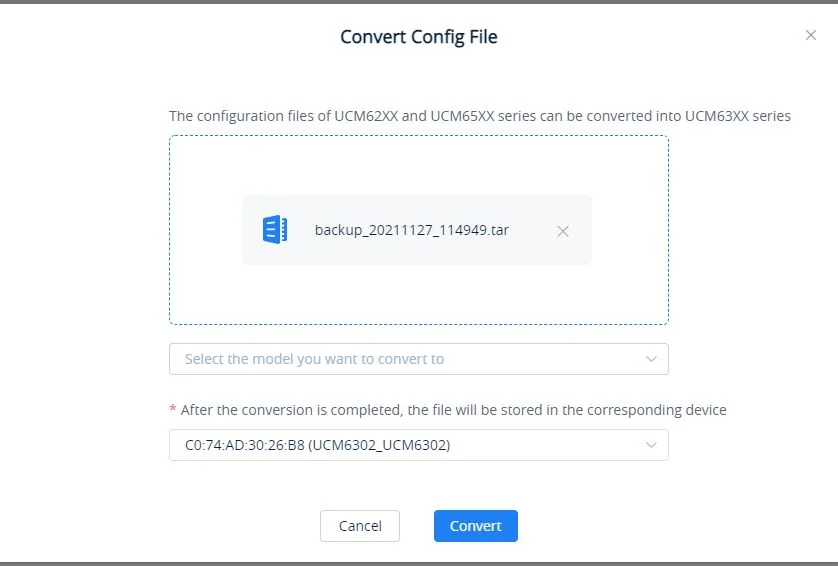The image size is (838, 566).
Task: Click the UCM6302_UCM6302 text in device field
Action: point(379,445)
